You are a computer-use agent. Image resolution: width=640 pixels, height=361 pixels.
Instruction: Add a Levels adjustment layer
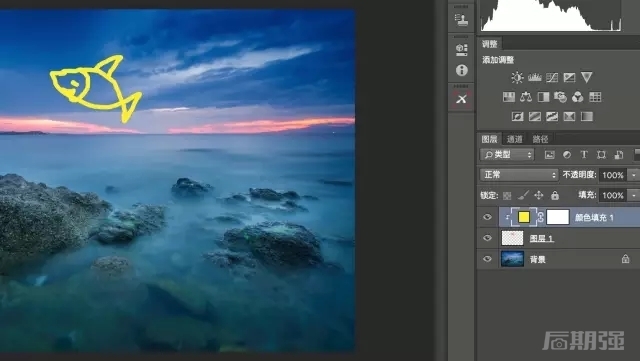(x=535, y=78)
